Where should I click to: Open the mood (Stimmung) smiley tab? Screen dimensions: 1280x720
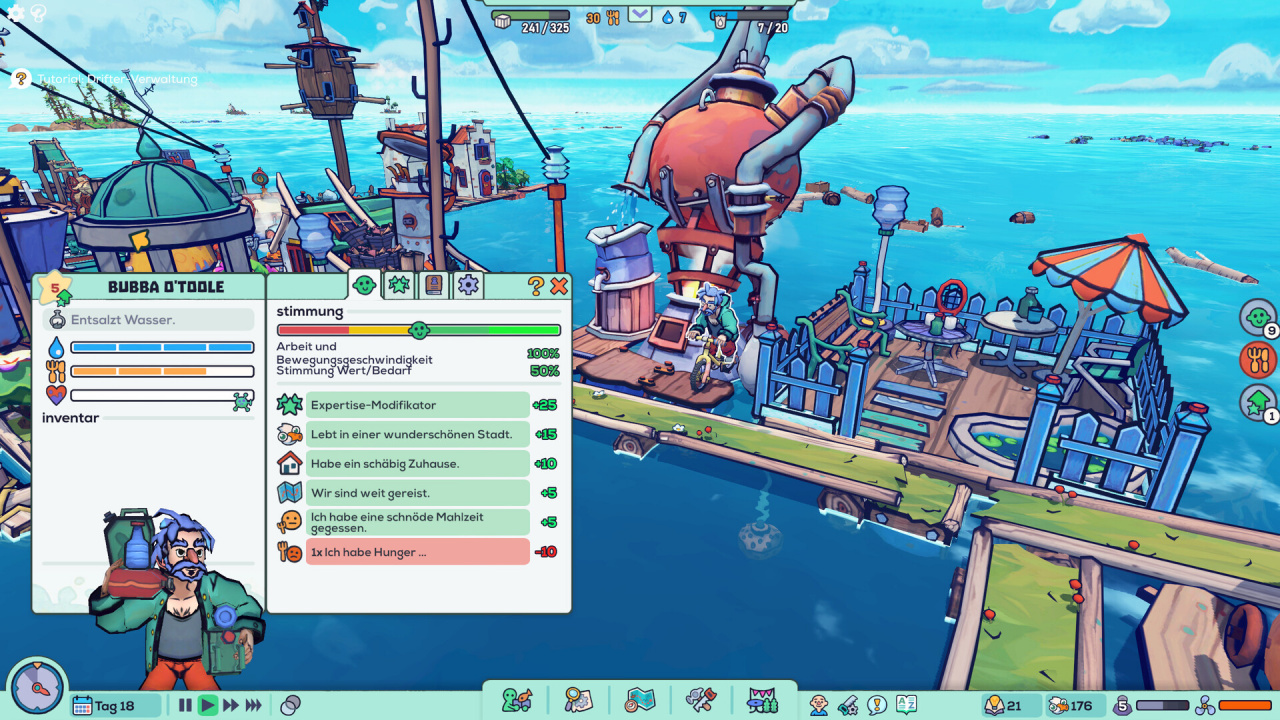(365, 286)
